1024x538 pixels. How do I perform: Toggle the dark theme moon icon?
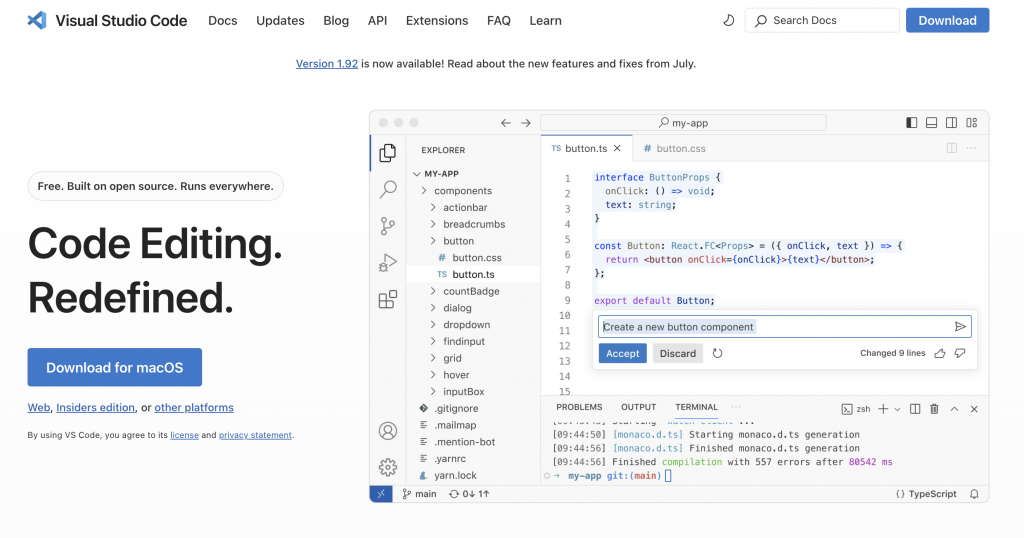coord(728,20)
